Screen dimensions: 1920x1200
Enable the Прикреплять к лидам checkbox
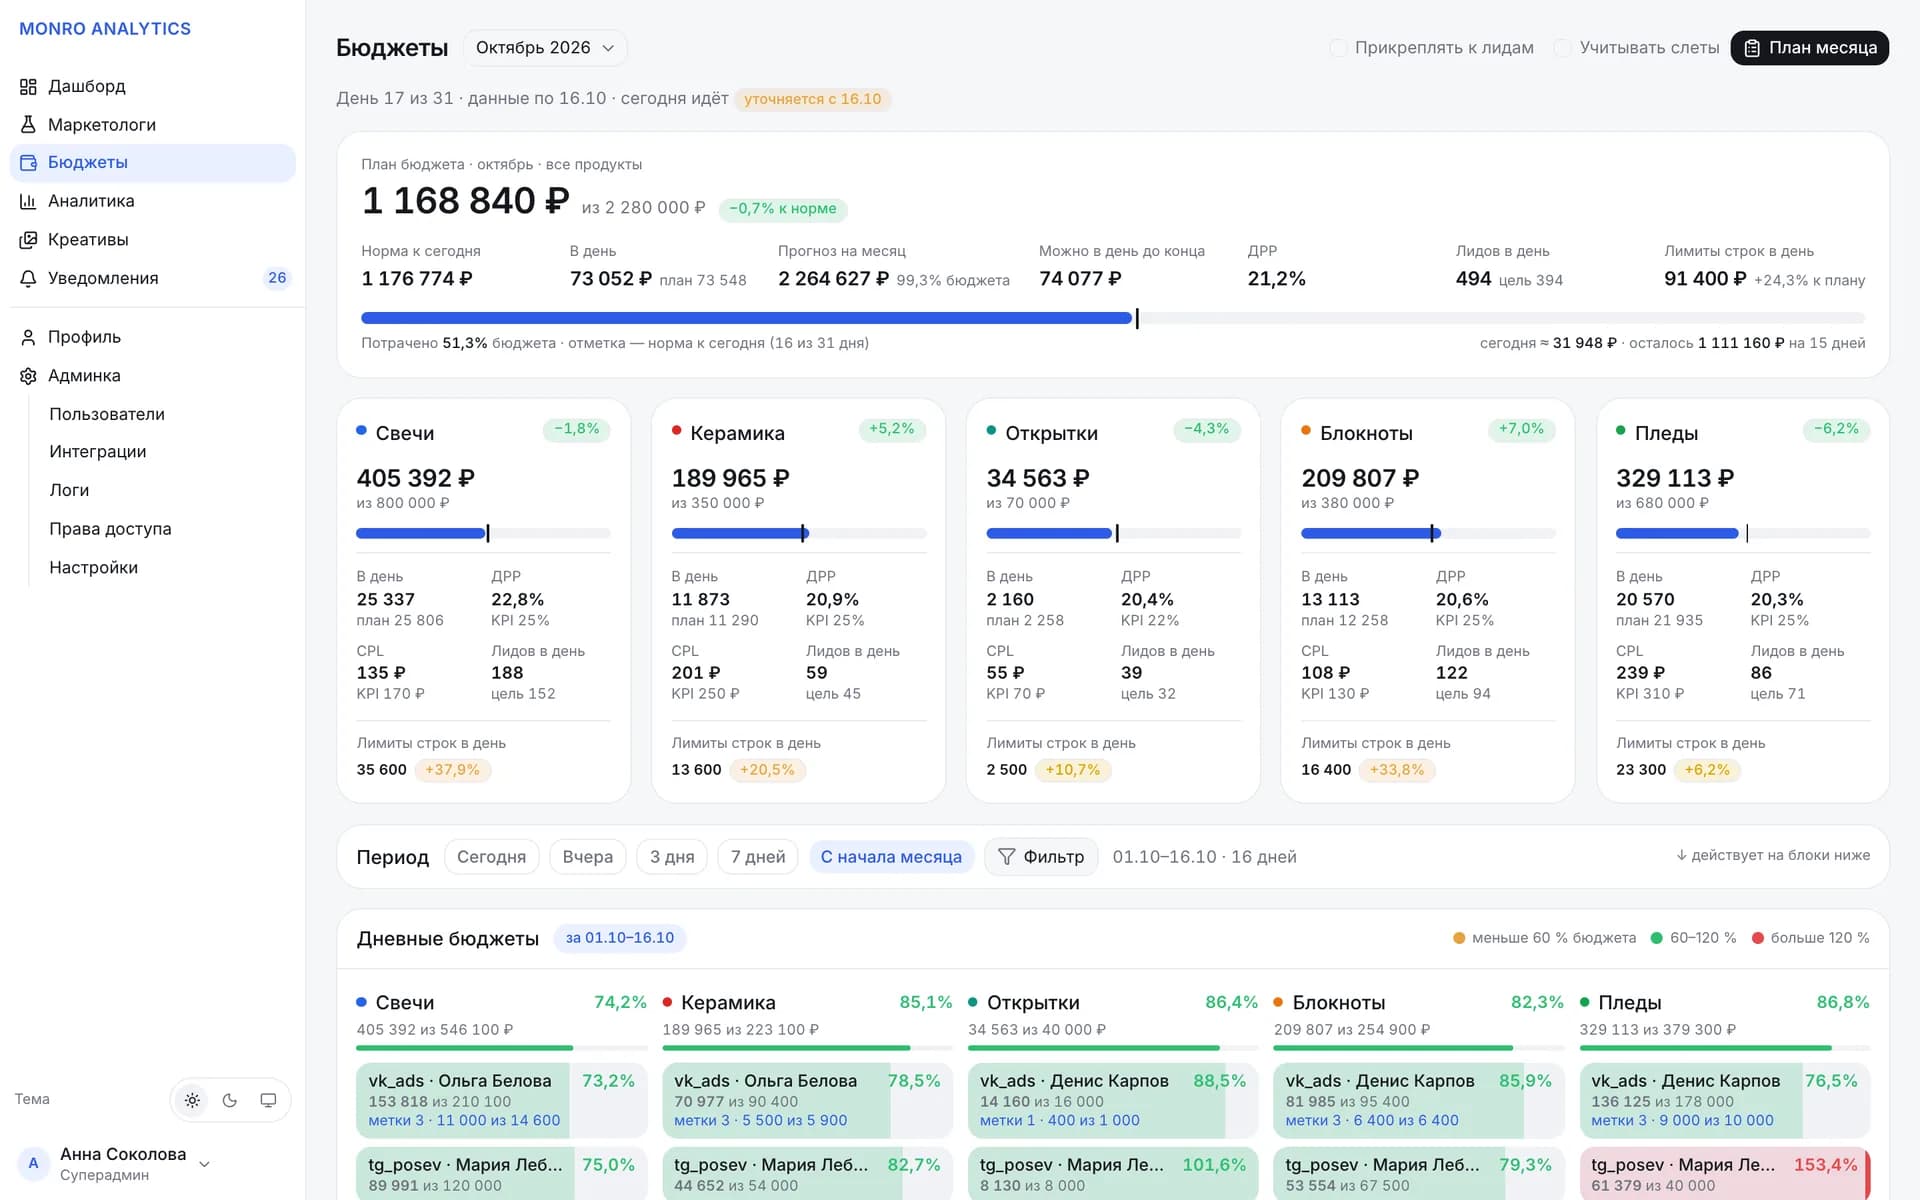pyautogui.click(x=1337, y=48)
